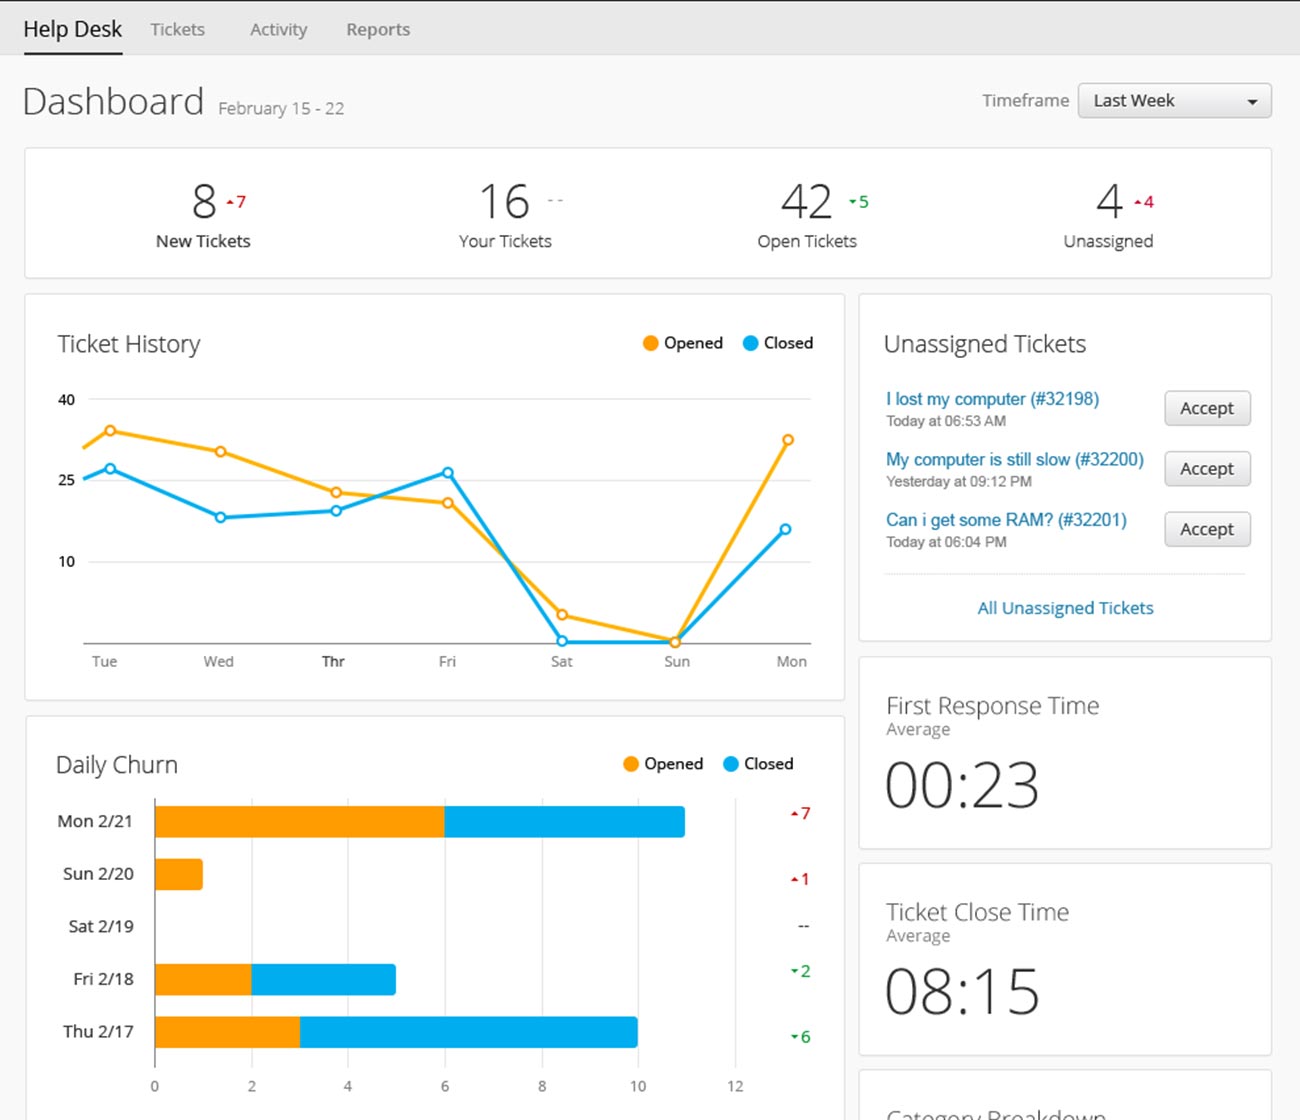Image resolution: width=1300 pixels, height=1120 pixels.
Task: Click the blue Closed bar for Mon 2/21
Action: point(565,822)
